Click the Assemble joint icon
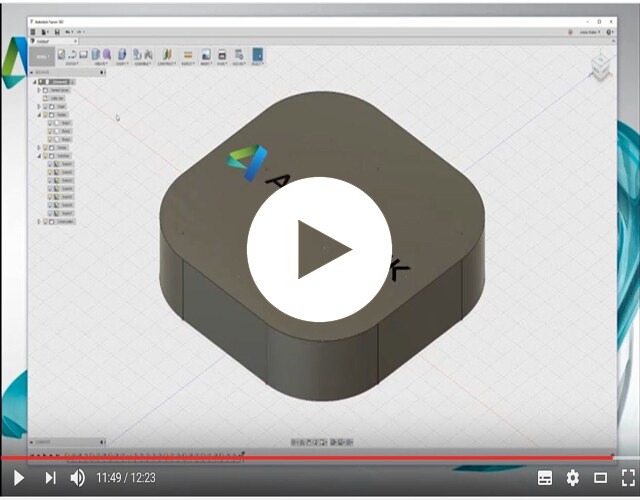 pyautogui.click(x=148, y=54)
